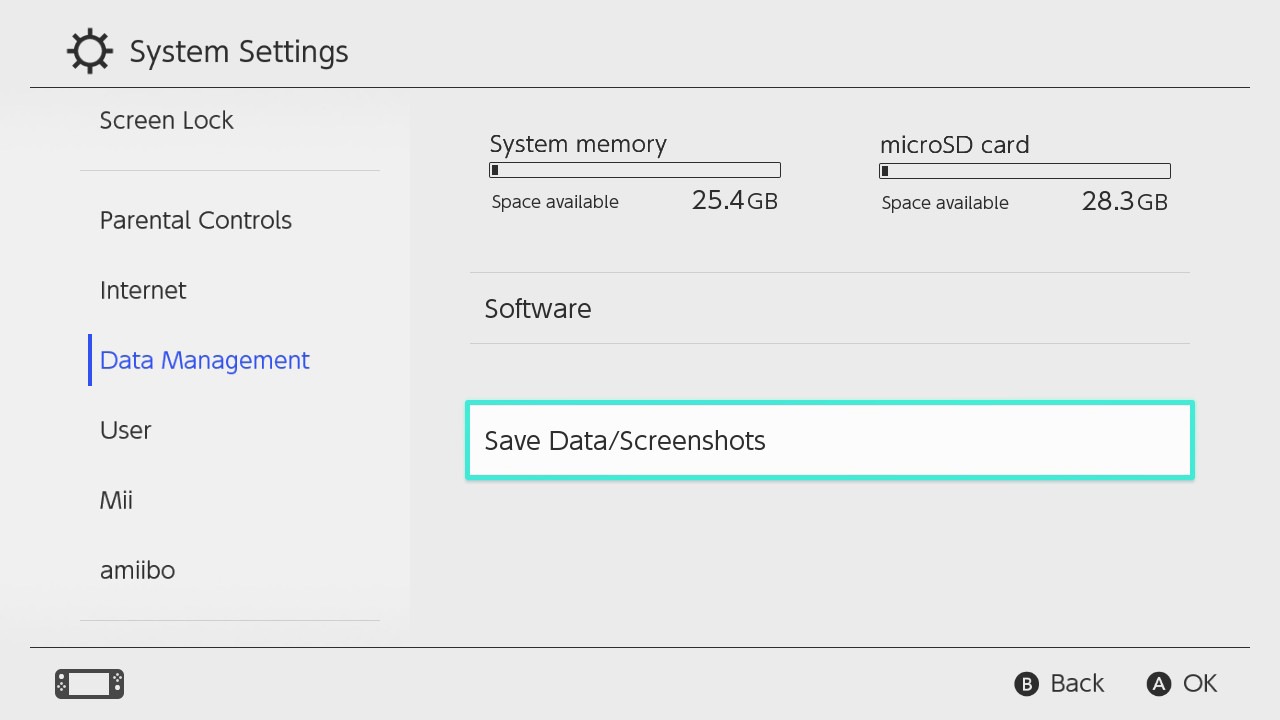
Task: Select Save Data/Screenshots option
Action: point(830,440)
